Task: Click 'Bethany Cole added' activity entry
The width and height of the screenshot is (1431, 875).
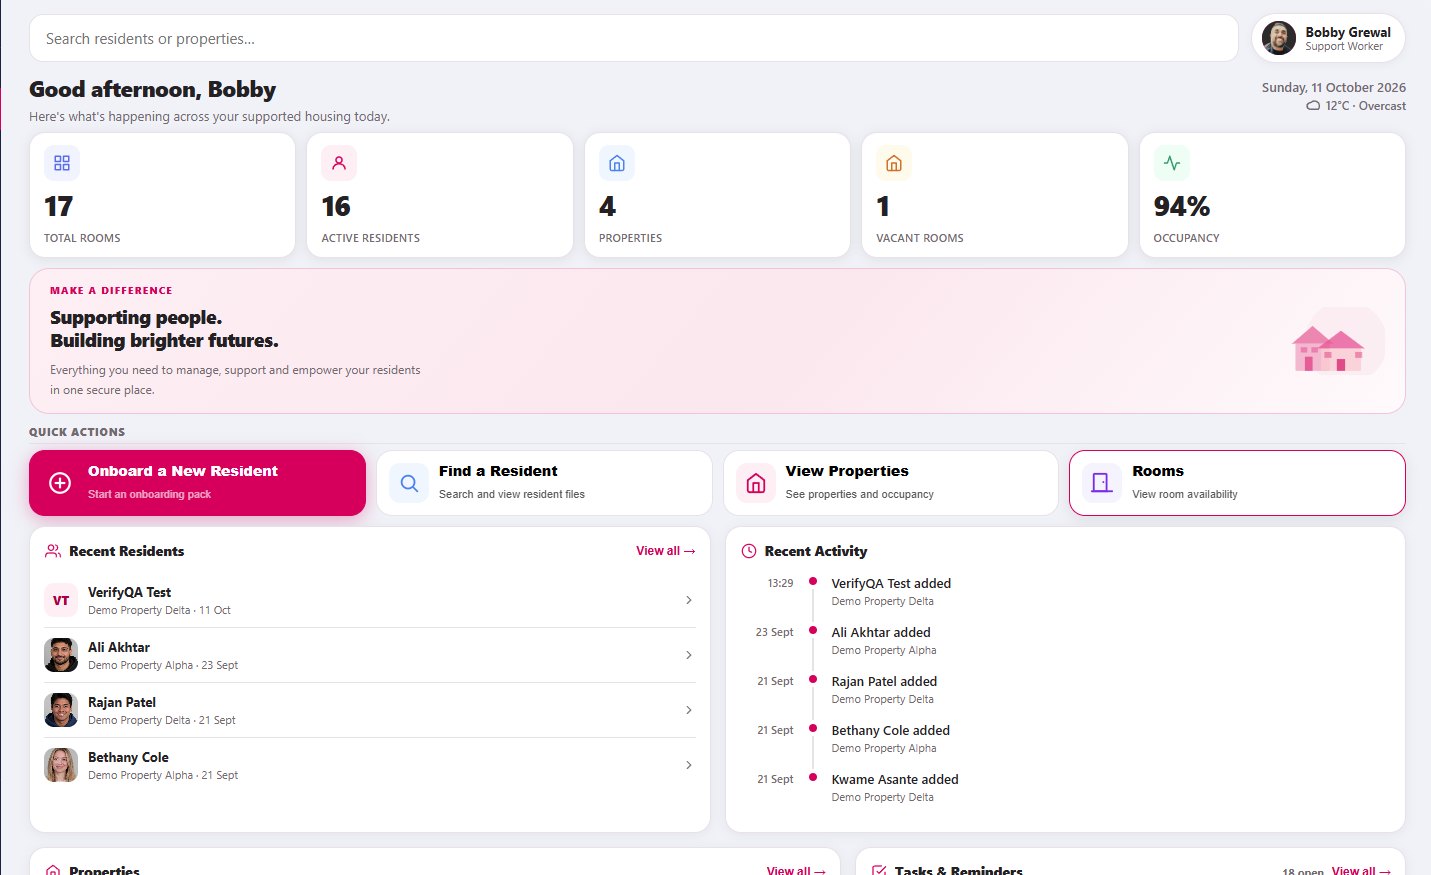Action: click(x=891, y=730)
